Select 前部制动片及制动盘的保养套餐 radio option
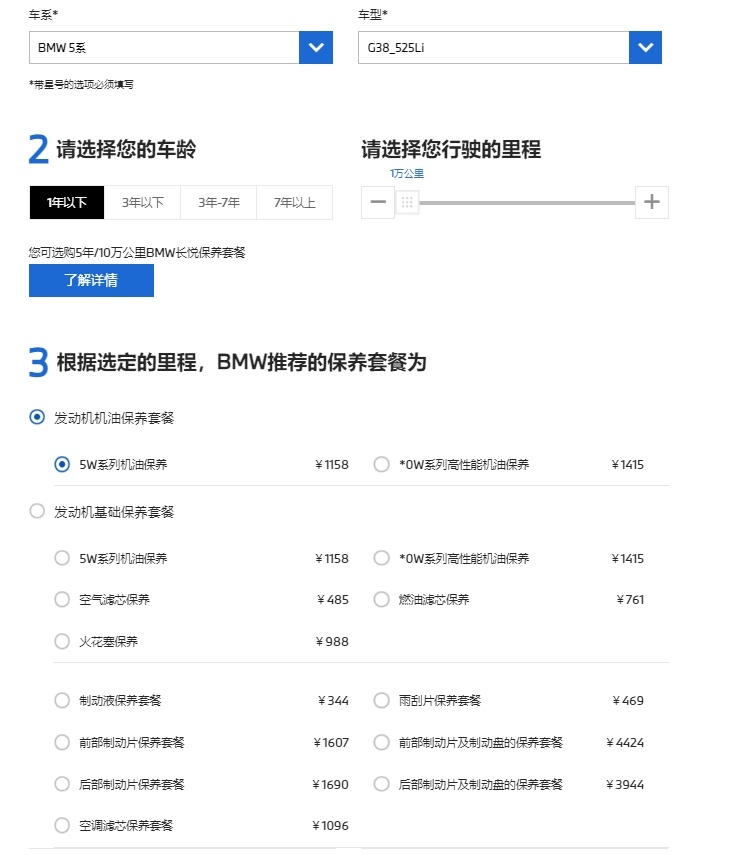Viewport: 746px width, 857px height. coord(381,742)
